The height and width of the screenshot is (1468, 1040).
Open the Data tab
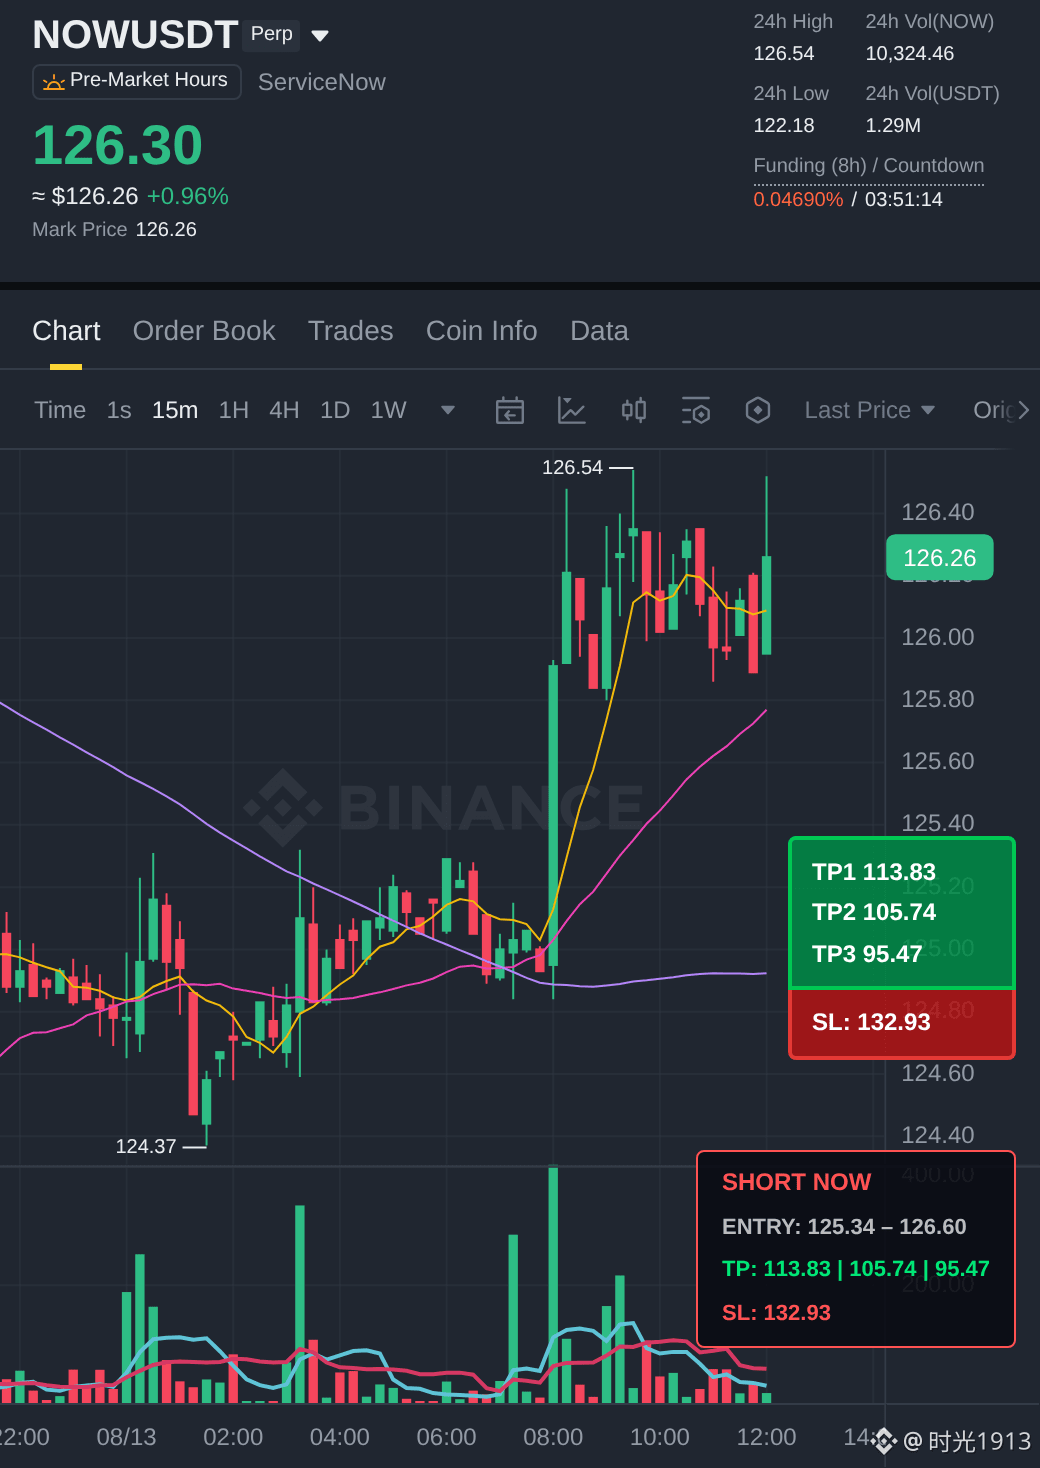(x=600, y=331)
